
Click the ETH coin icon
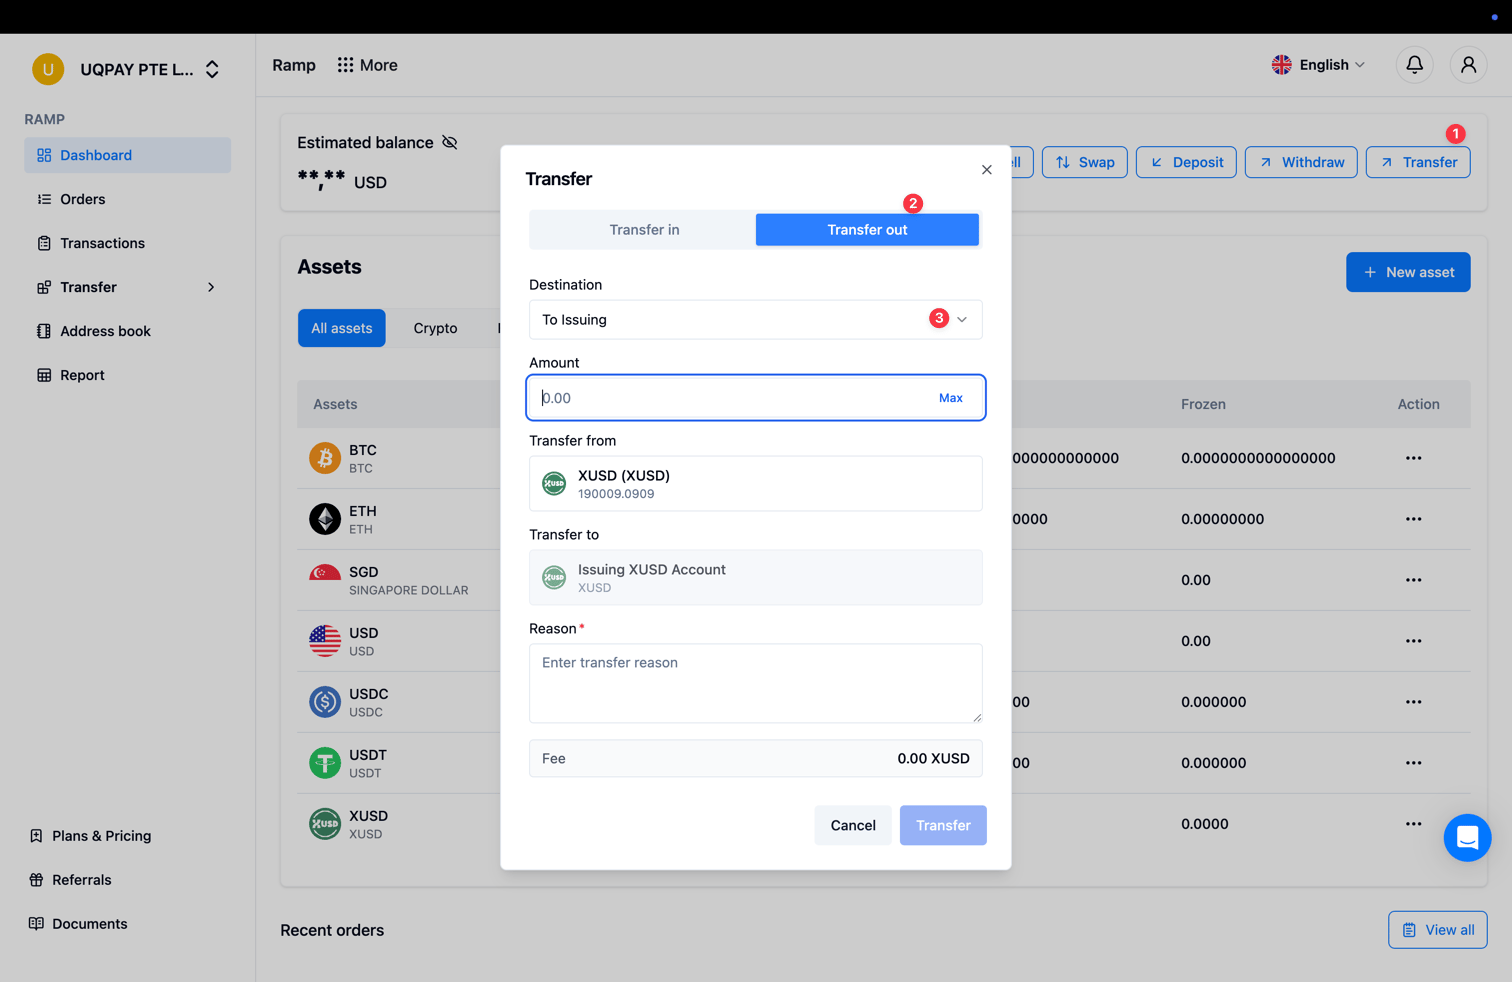click(x=324, y=519)
